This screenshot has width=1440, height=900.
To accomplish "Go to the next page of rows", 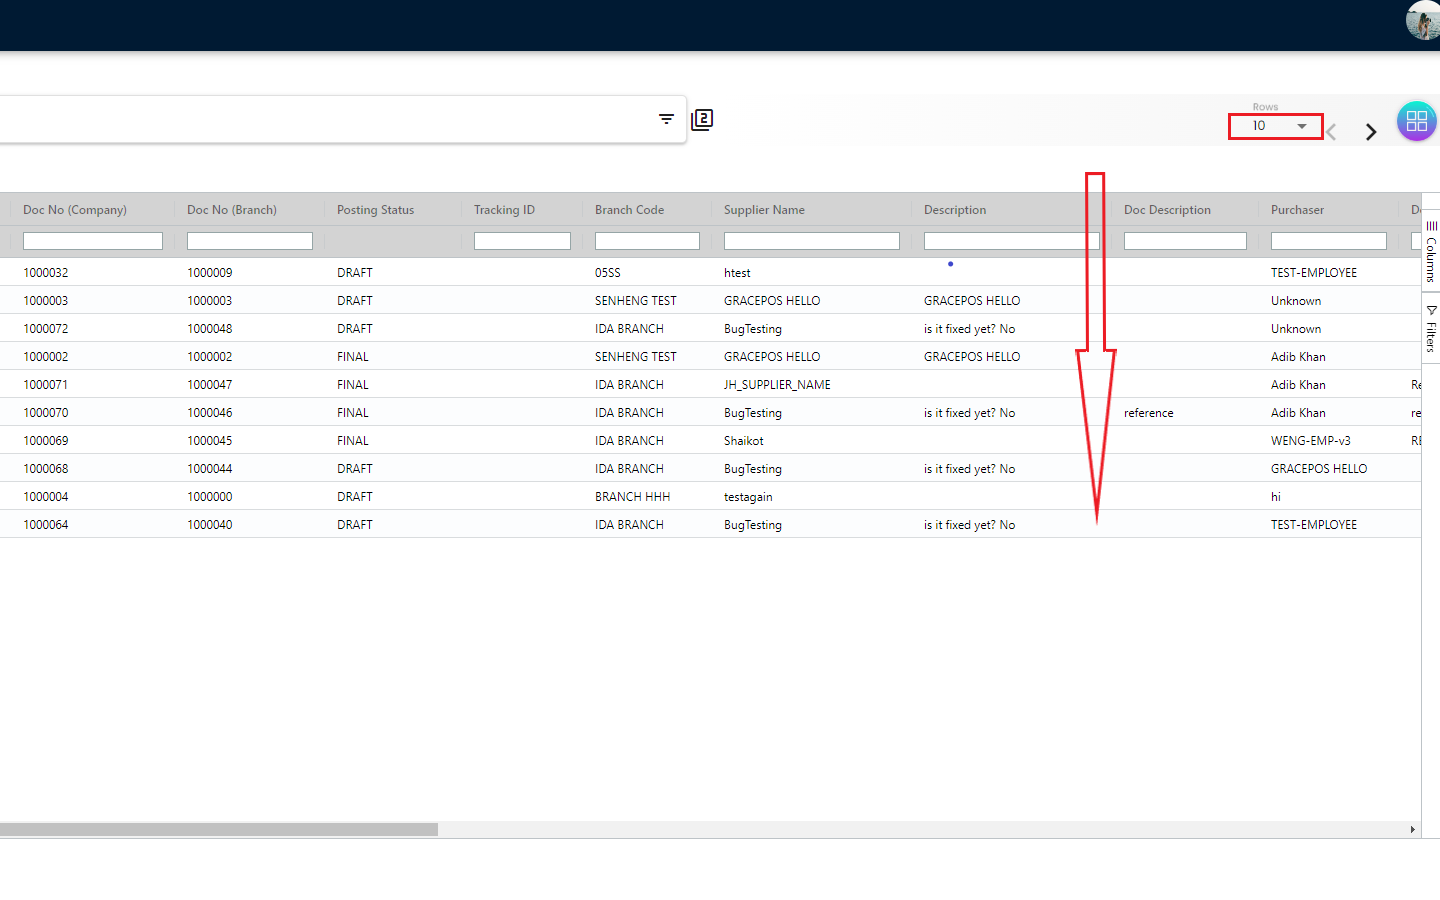I will pos(1371,132).
